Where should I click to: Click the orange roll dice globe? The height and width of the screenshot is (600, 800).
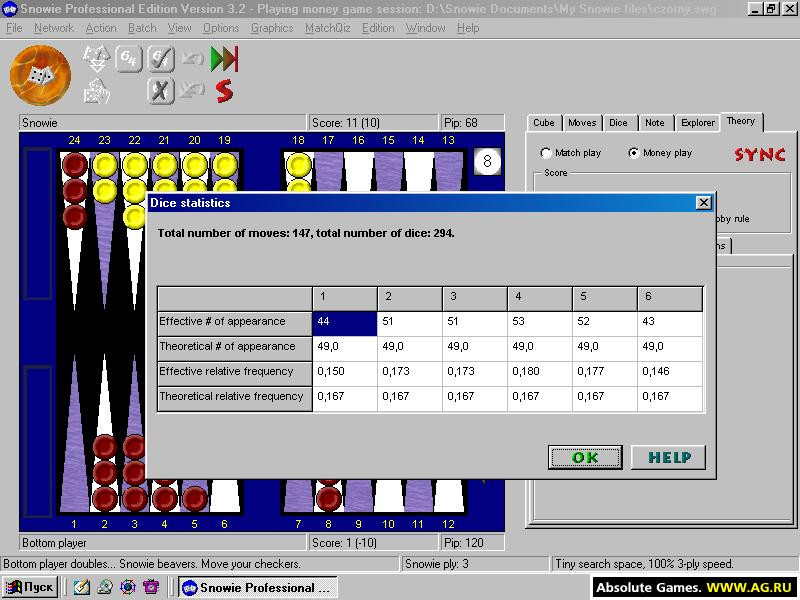[40, 75]
